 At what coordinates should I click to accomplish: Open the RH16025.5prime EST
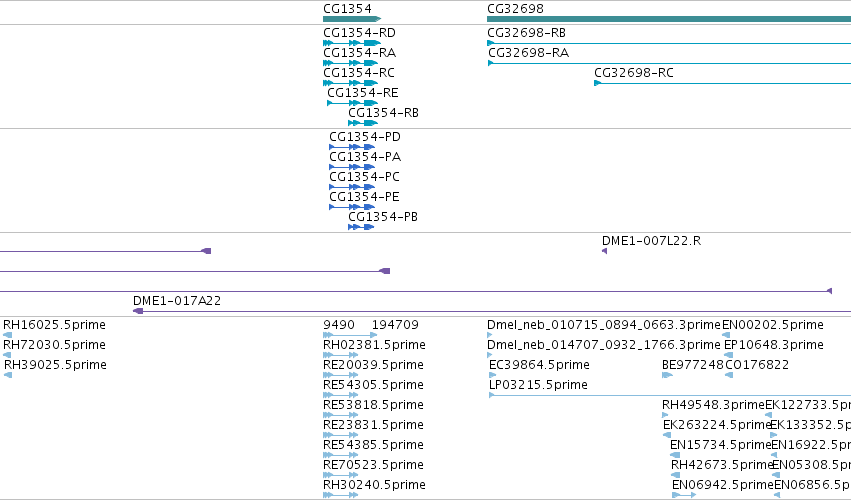point(8,335)
